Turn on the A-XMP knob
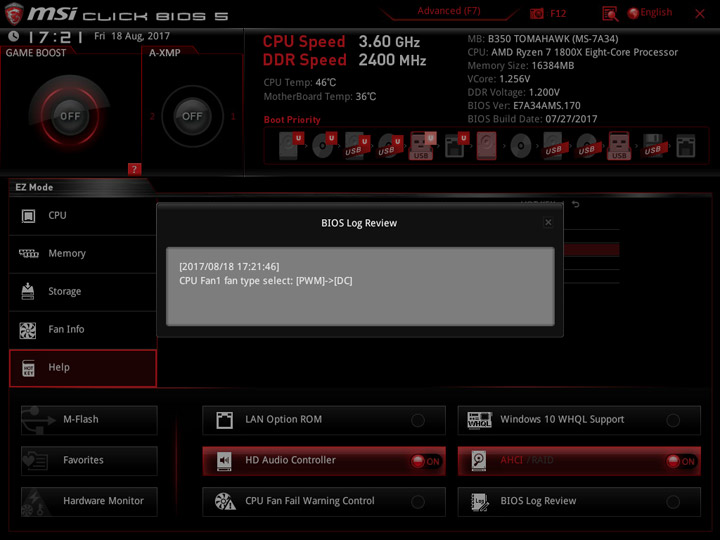Screen dimensions: 720x540 pos(192,116)
